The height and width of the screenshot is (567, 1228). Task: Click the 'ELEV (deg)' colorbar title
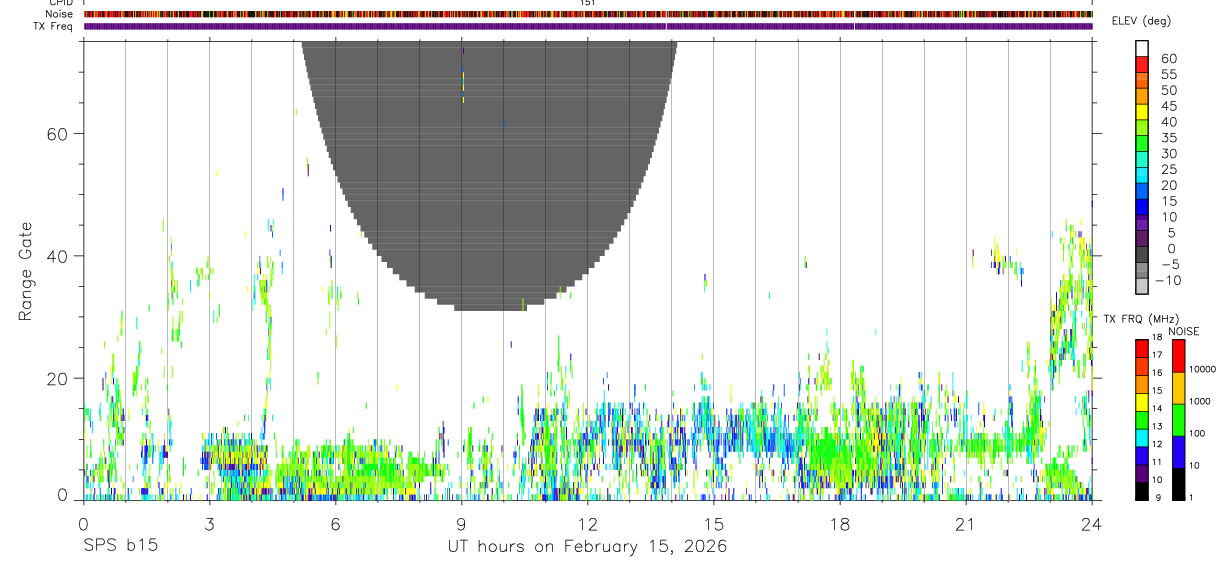[x=1141, y=21]
